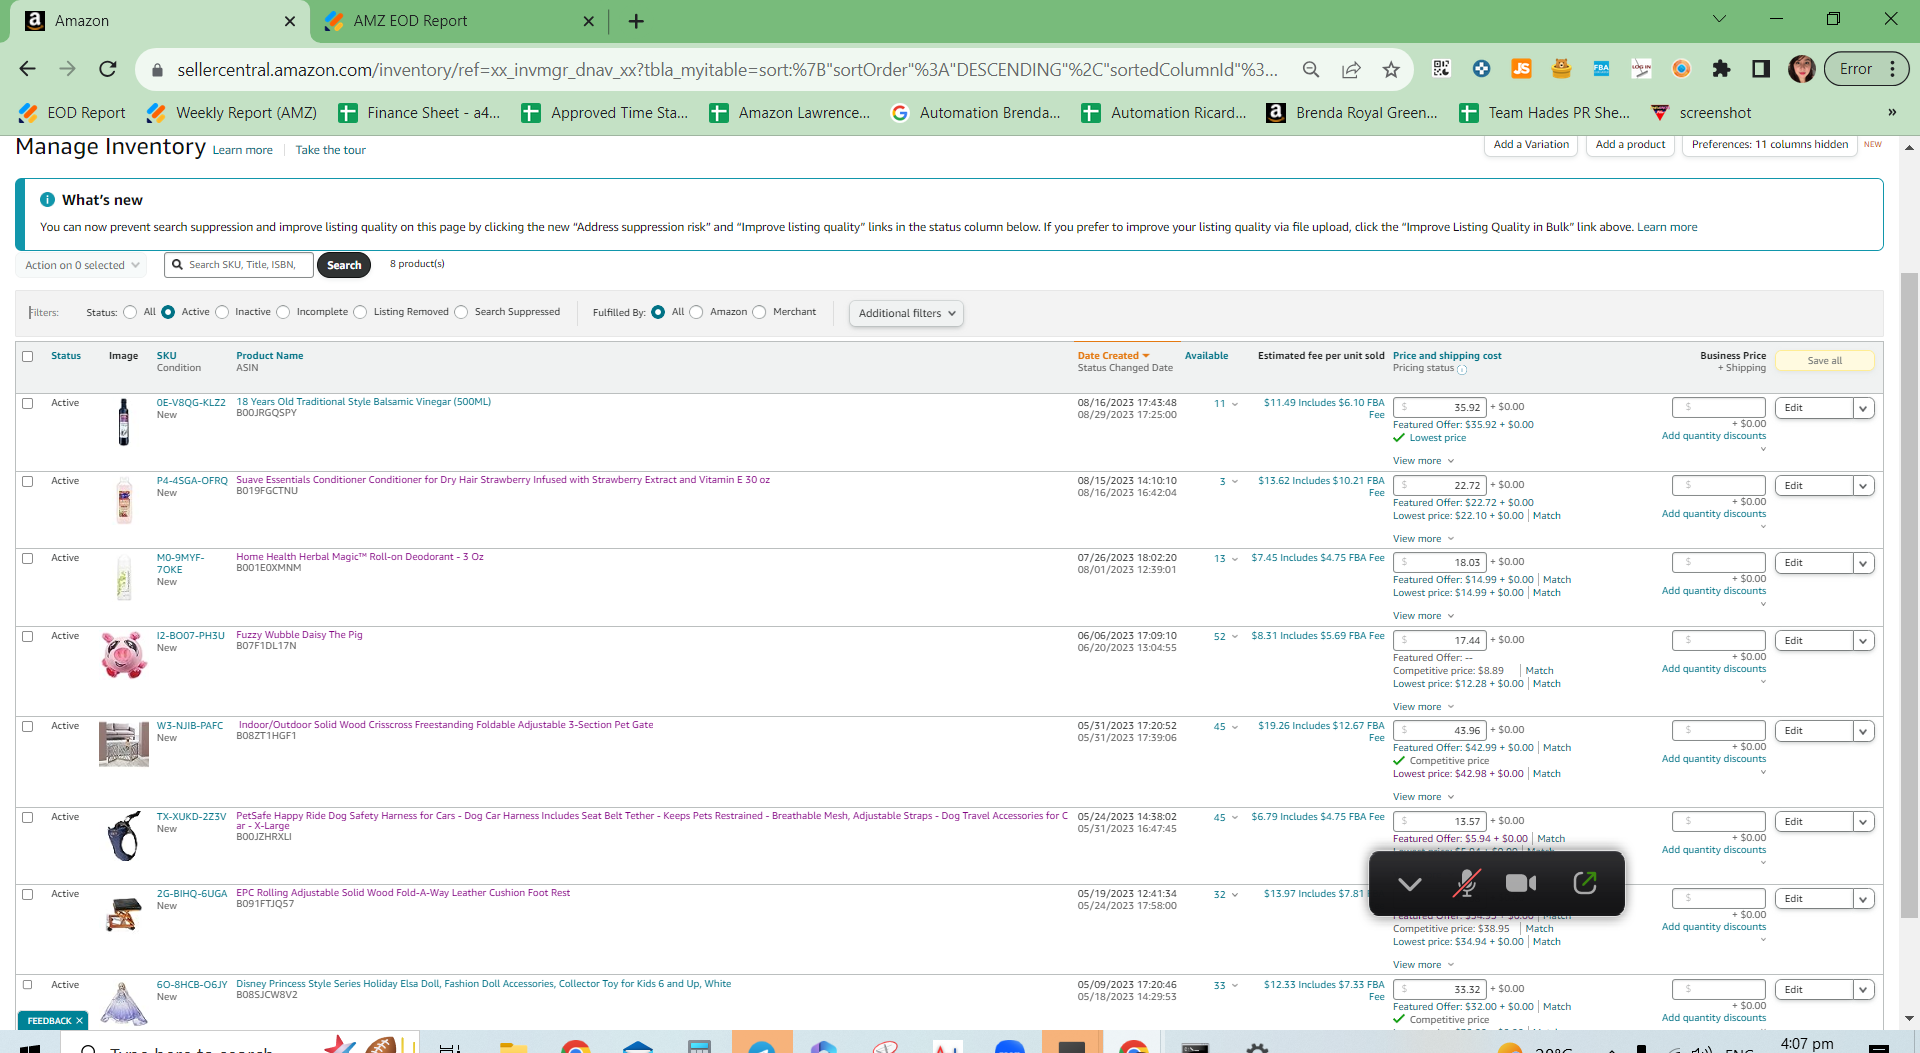
Task: Switch to the AMZ EOD Report tab
Action: [460, 21]
